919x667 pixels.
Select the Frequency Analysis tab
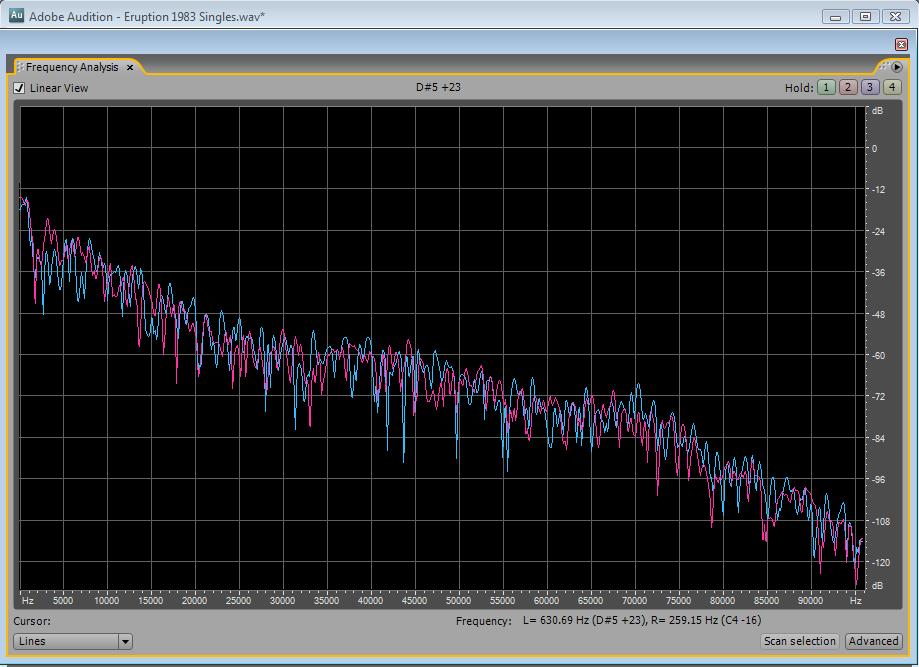(71, 68)
